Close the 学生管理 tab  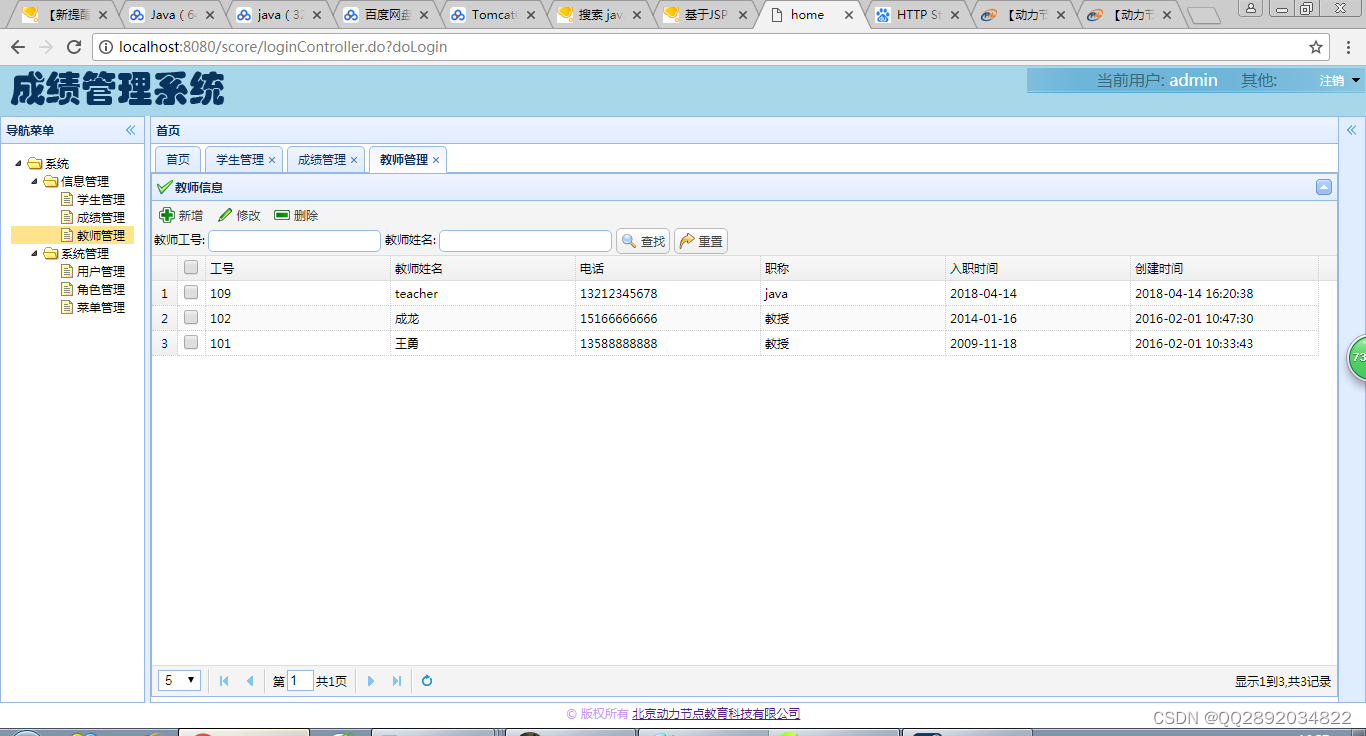272,160
